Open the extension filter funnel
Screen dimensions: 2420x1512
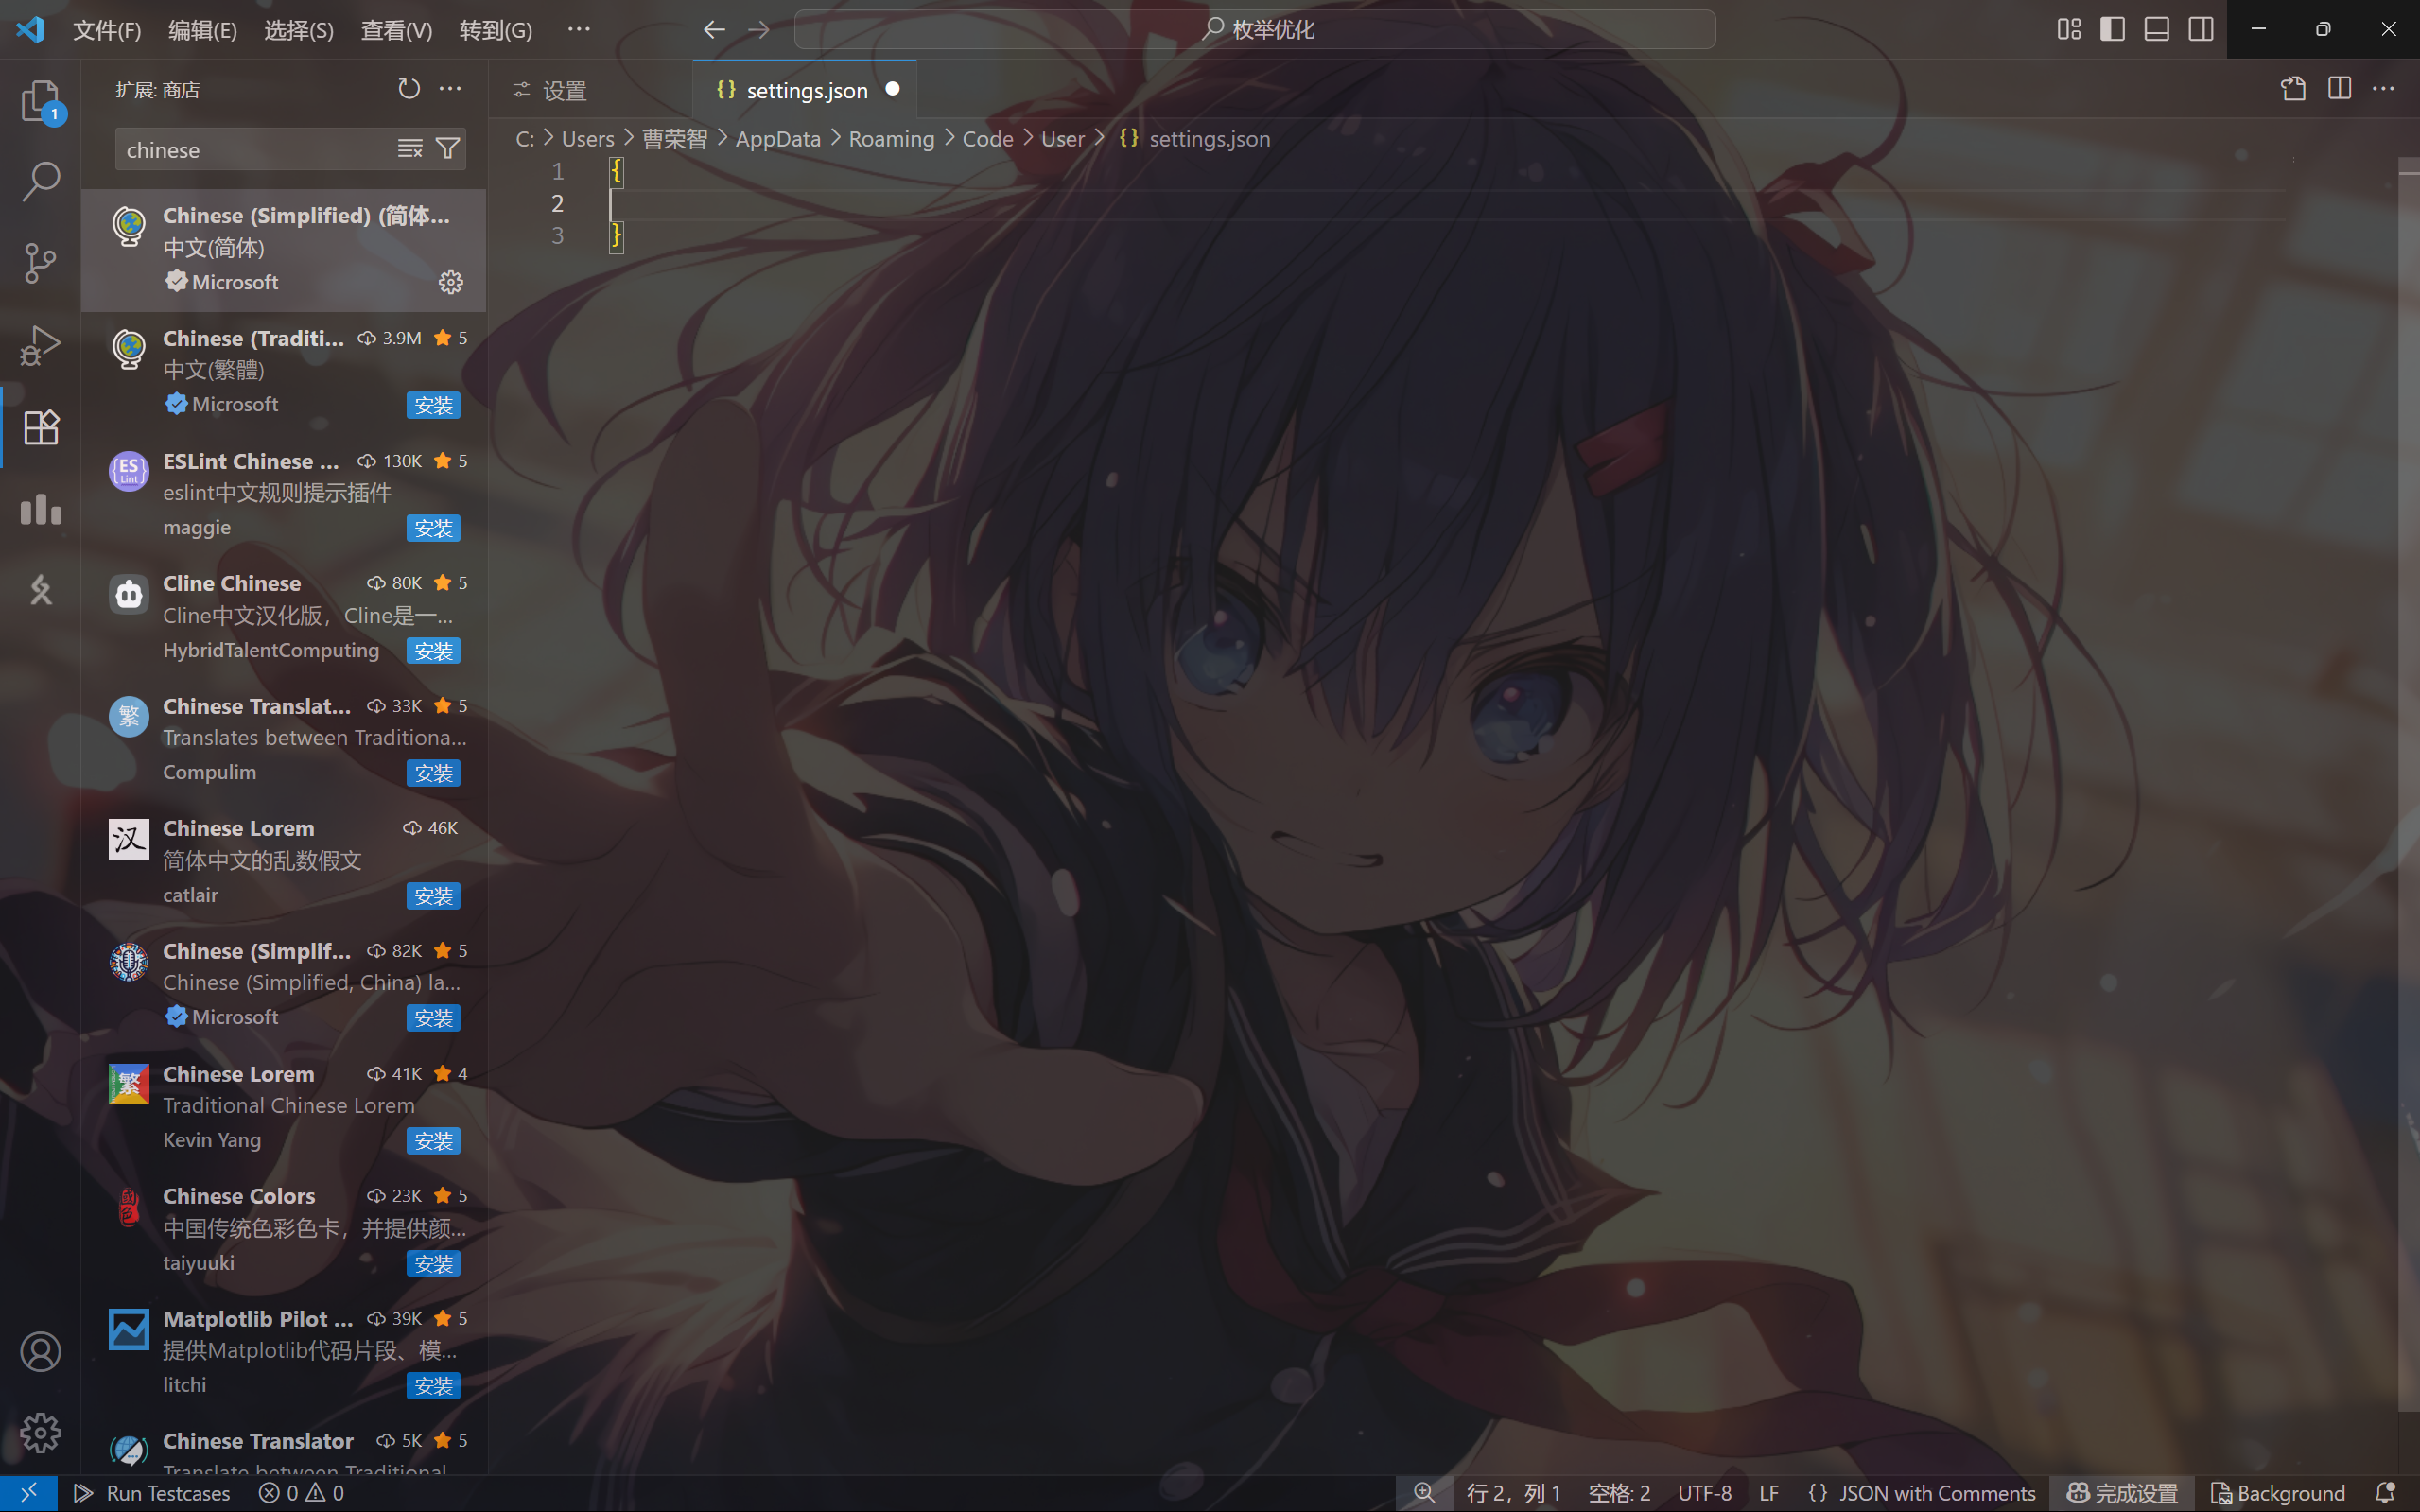(448, 149)
